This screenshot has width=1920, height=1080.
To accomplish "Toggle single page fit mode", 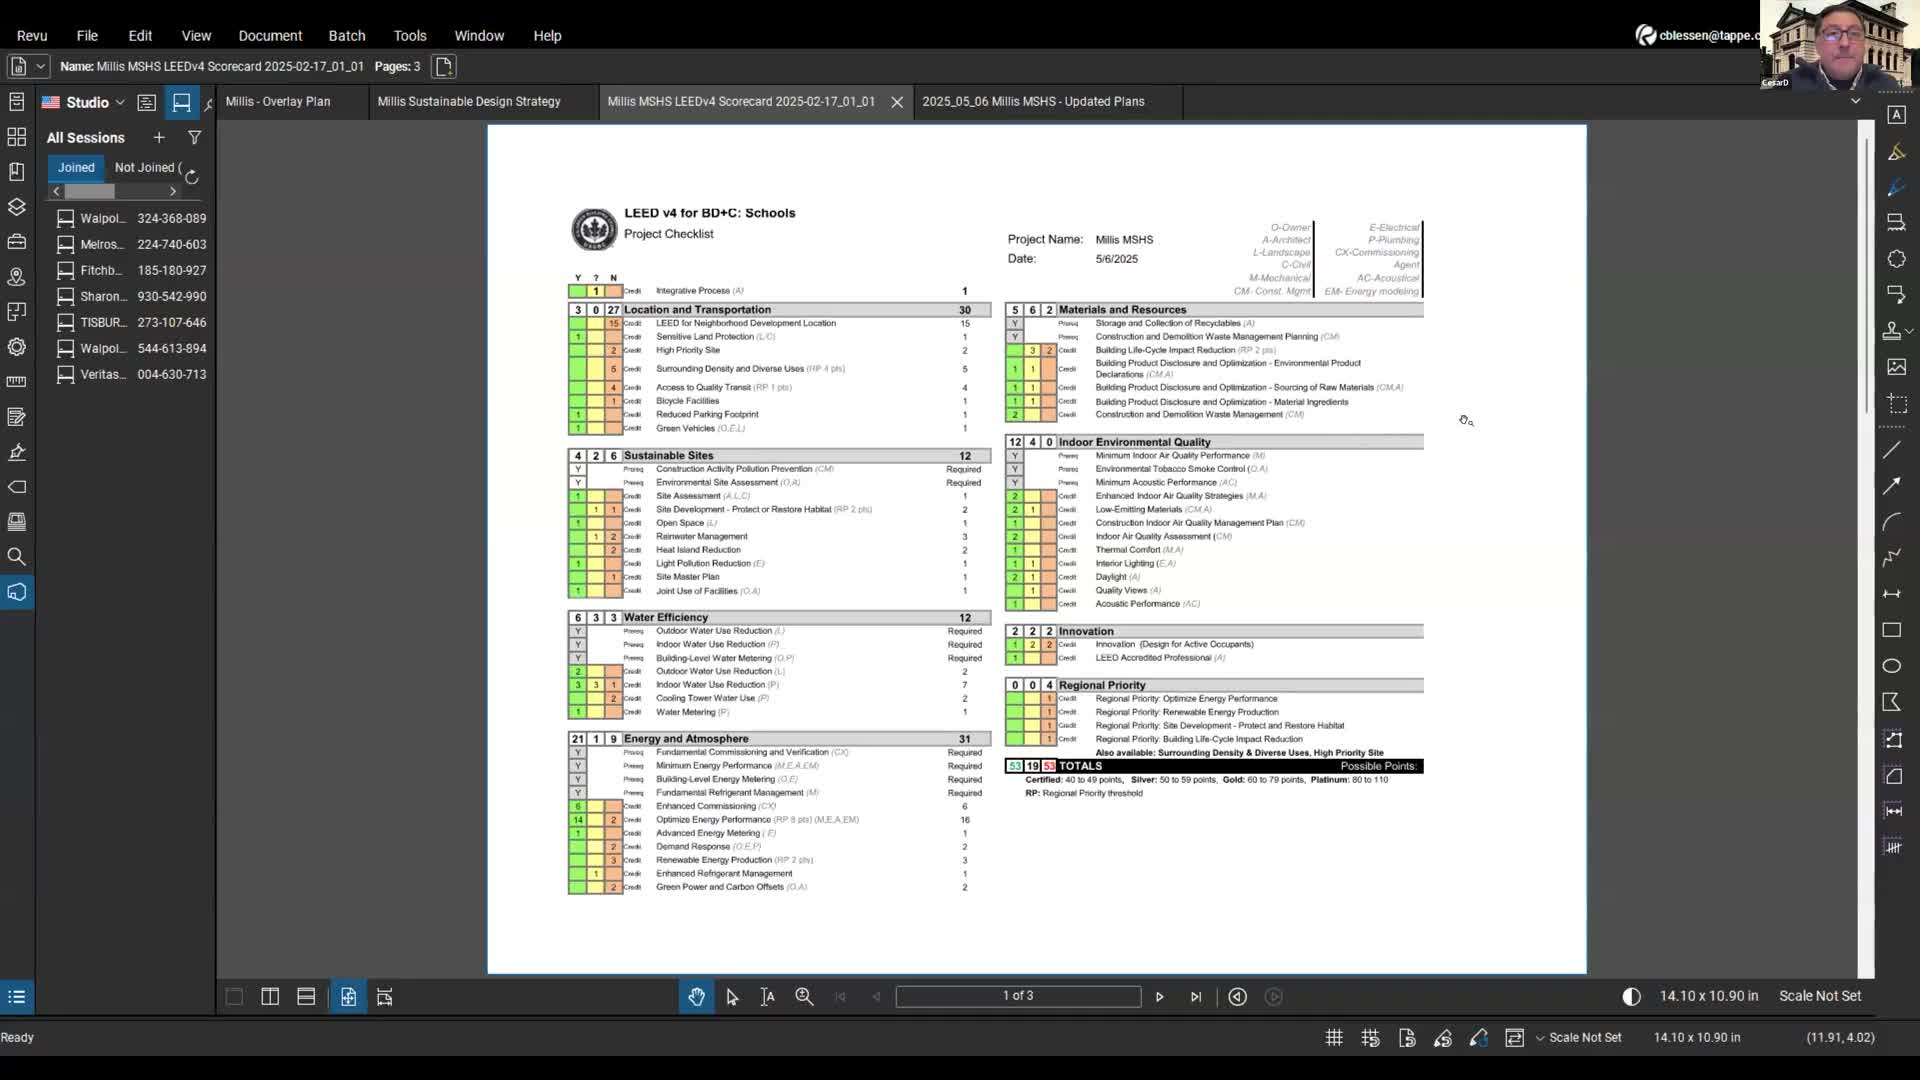I will pos(348,997).
